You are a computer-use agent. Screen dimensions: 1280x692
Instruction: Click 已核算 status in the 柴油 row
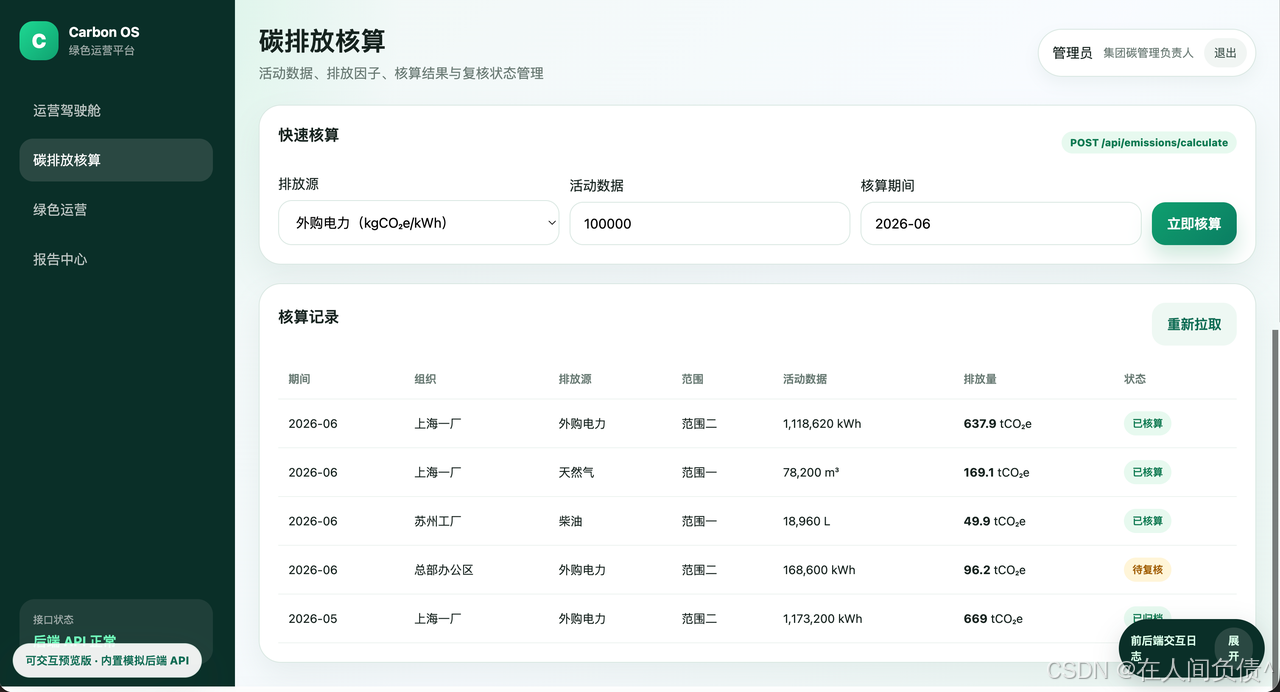point(1148,521)
